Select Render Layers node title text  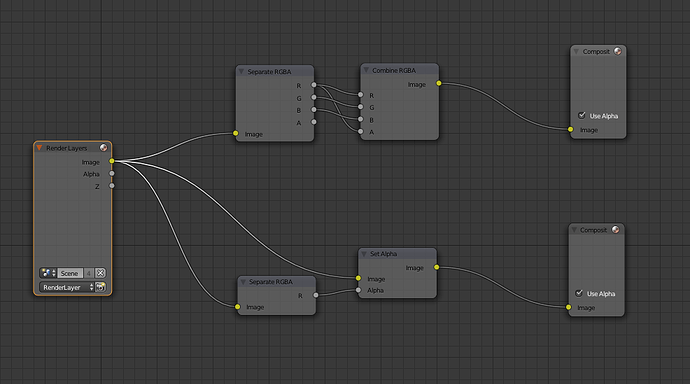(x=66, y=148)
